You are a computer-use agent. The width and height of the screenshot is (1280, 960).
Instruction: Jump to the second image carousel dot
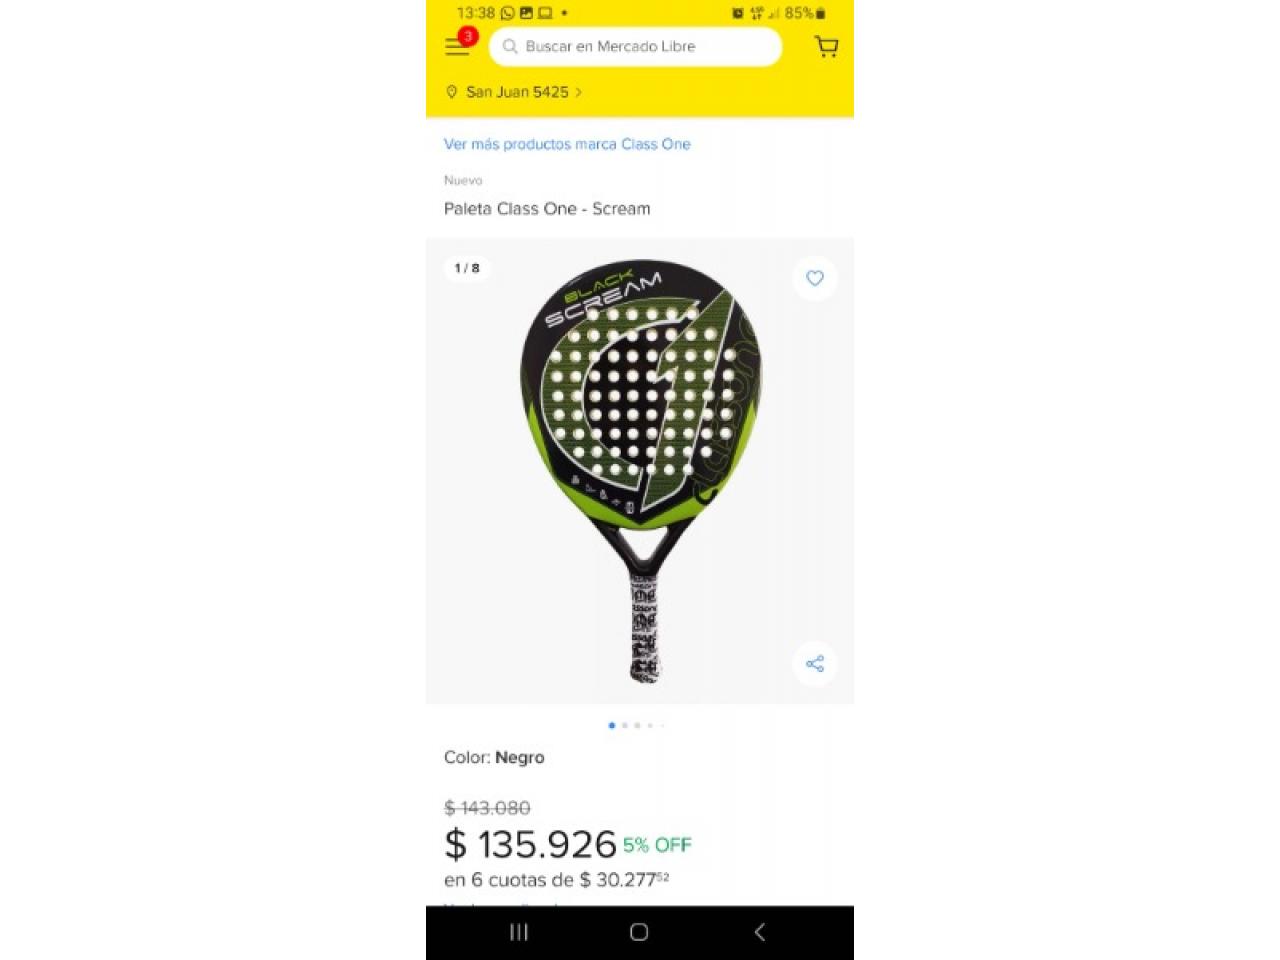coord(625,725)
